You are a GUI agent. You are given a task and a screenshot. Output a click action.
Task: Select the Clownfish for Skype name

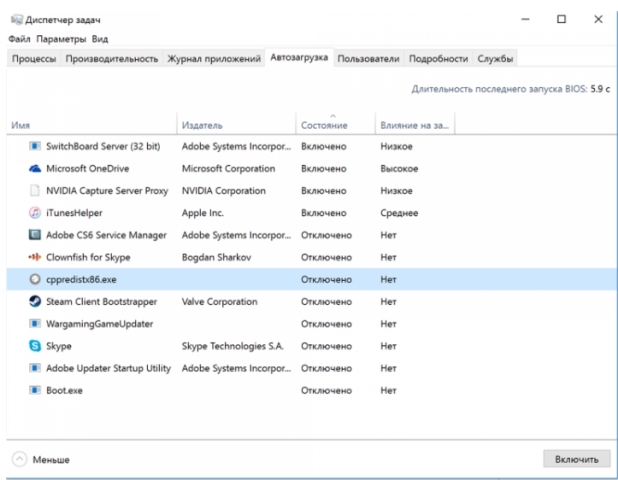point(88,257)
